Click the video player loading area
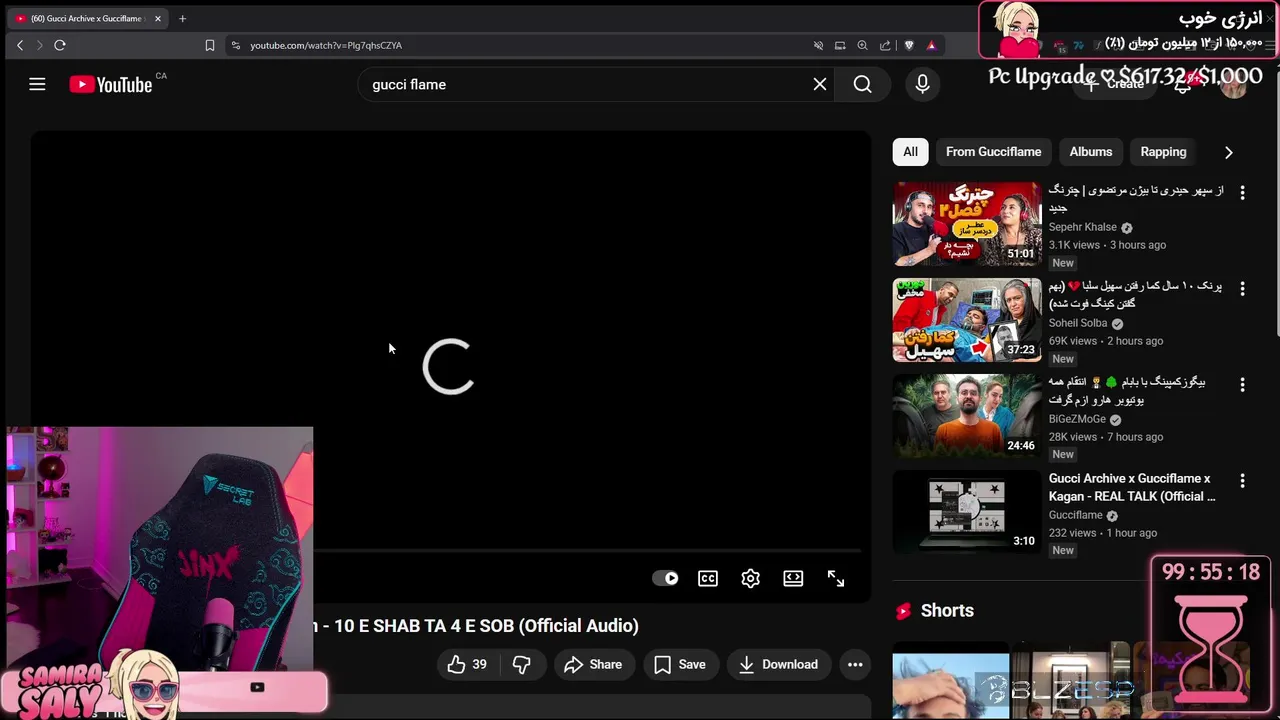1280x720 pixels. (448, 366)
